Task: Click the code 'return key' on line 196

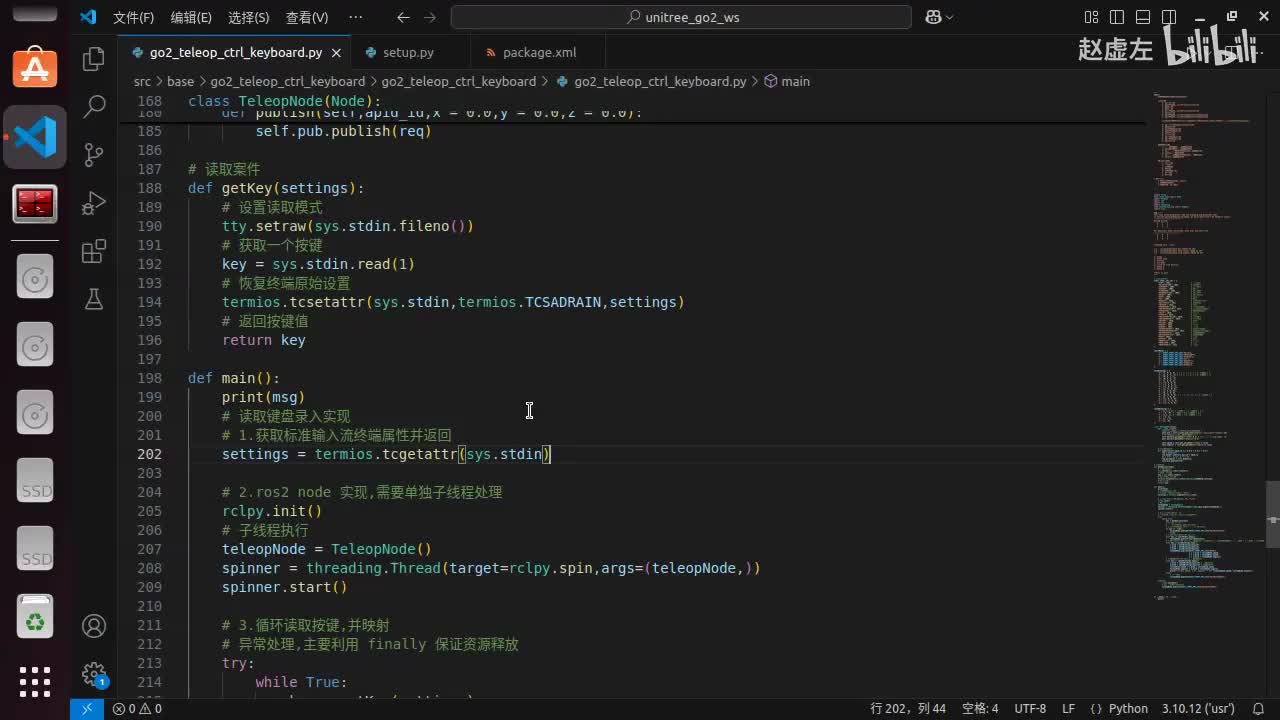Action: point(264,340)
